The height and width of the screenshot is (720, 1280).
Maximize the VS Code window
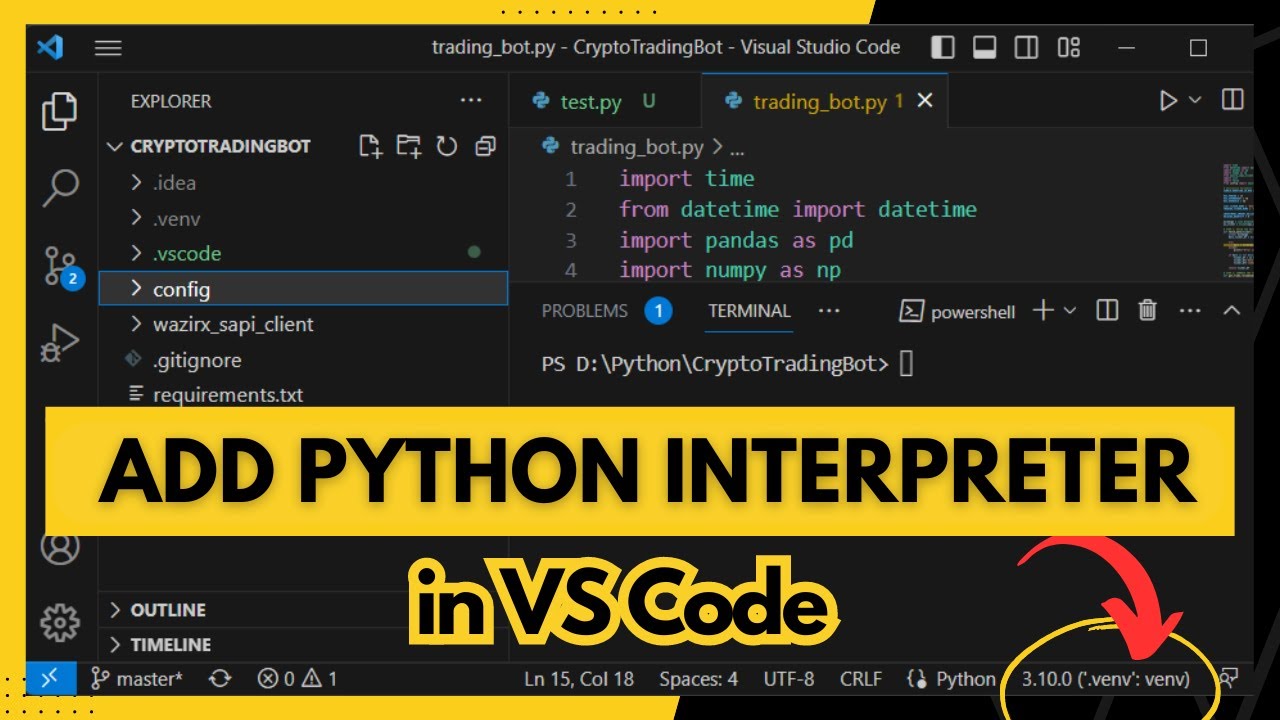1198,48
